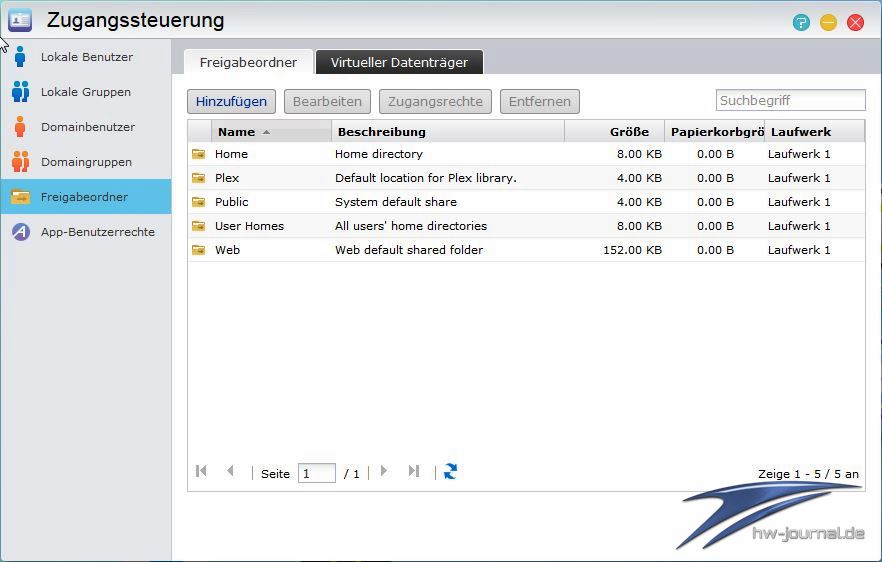Focus the Suchbegriff search field
882x562 pixels.
(x=790, y=100)
